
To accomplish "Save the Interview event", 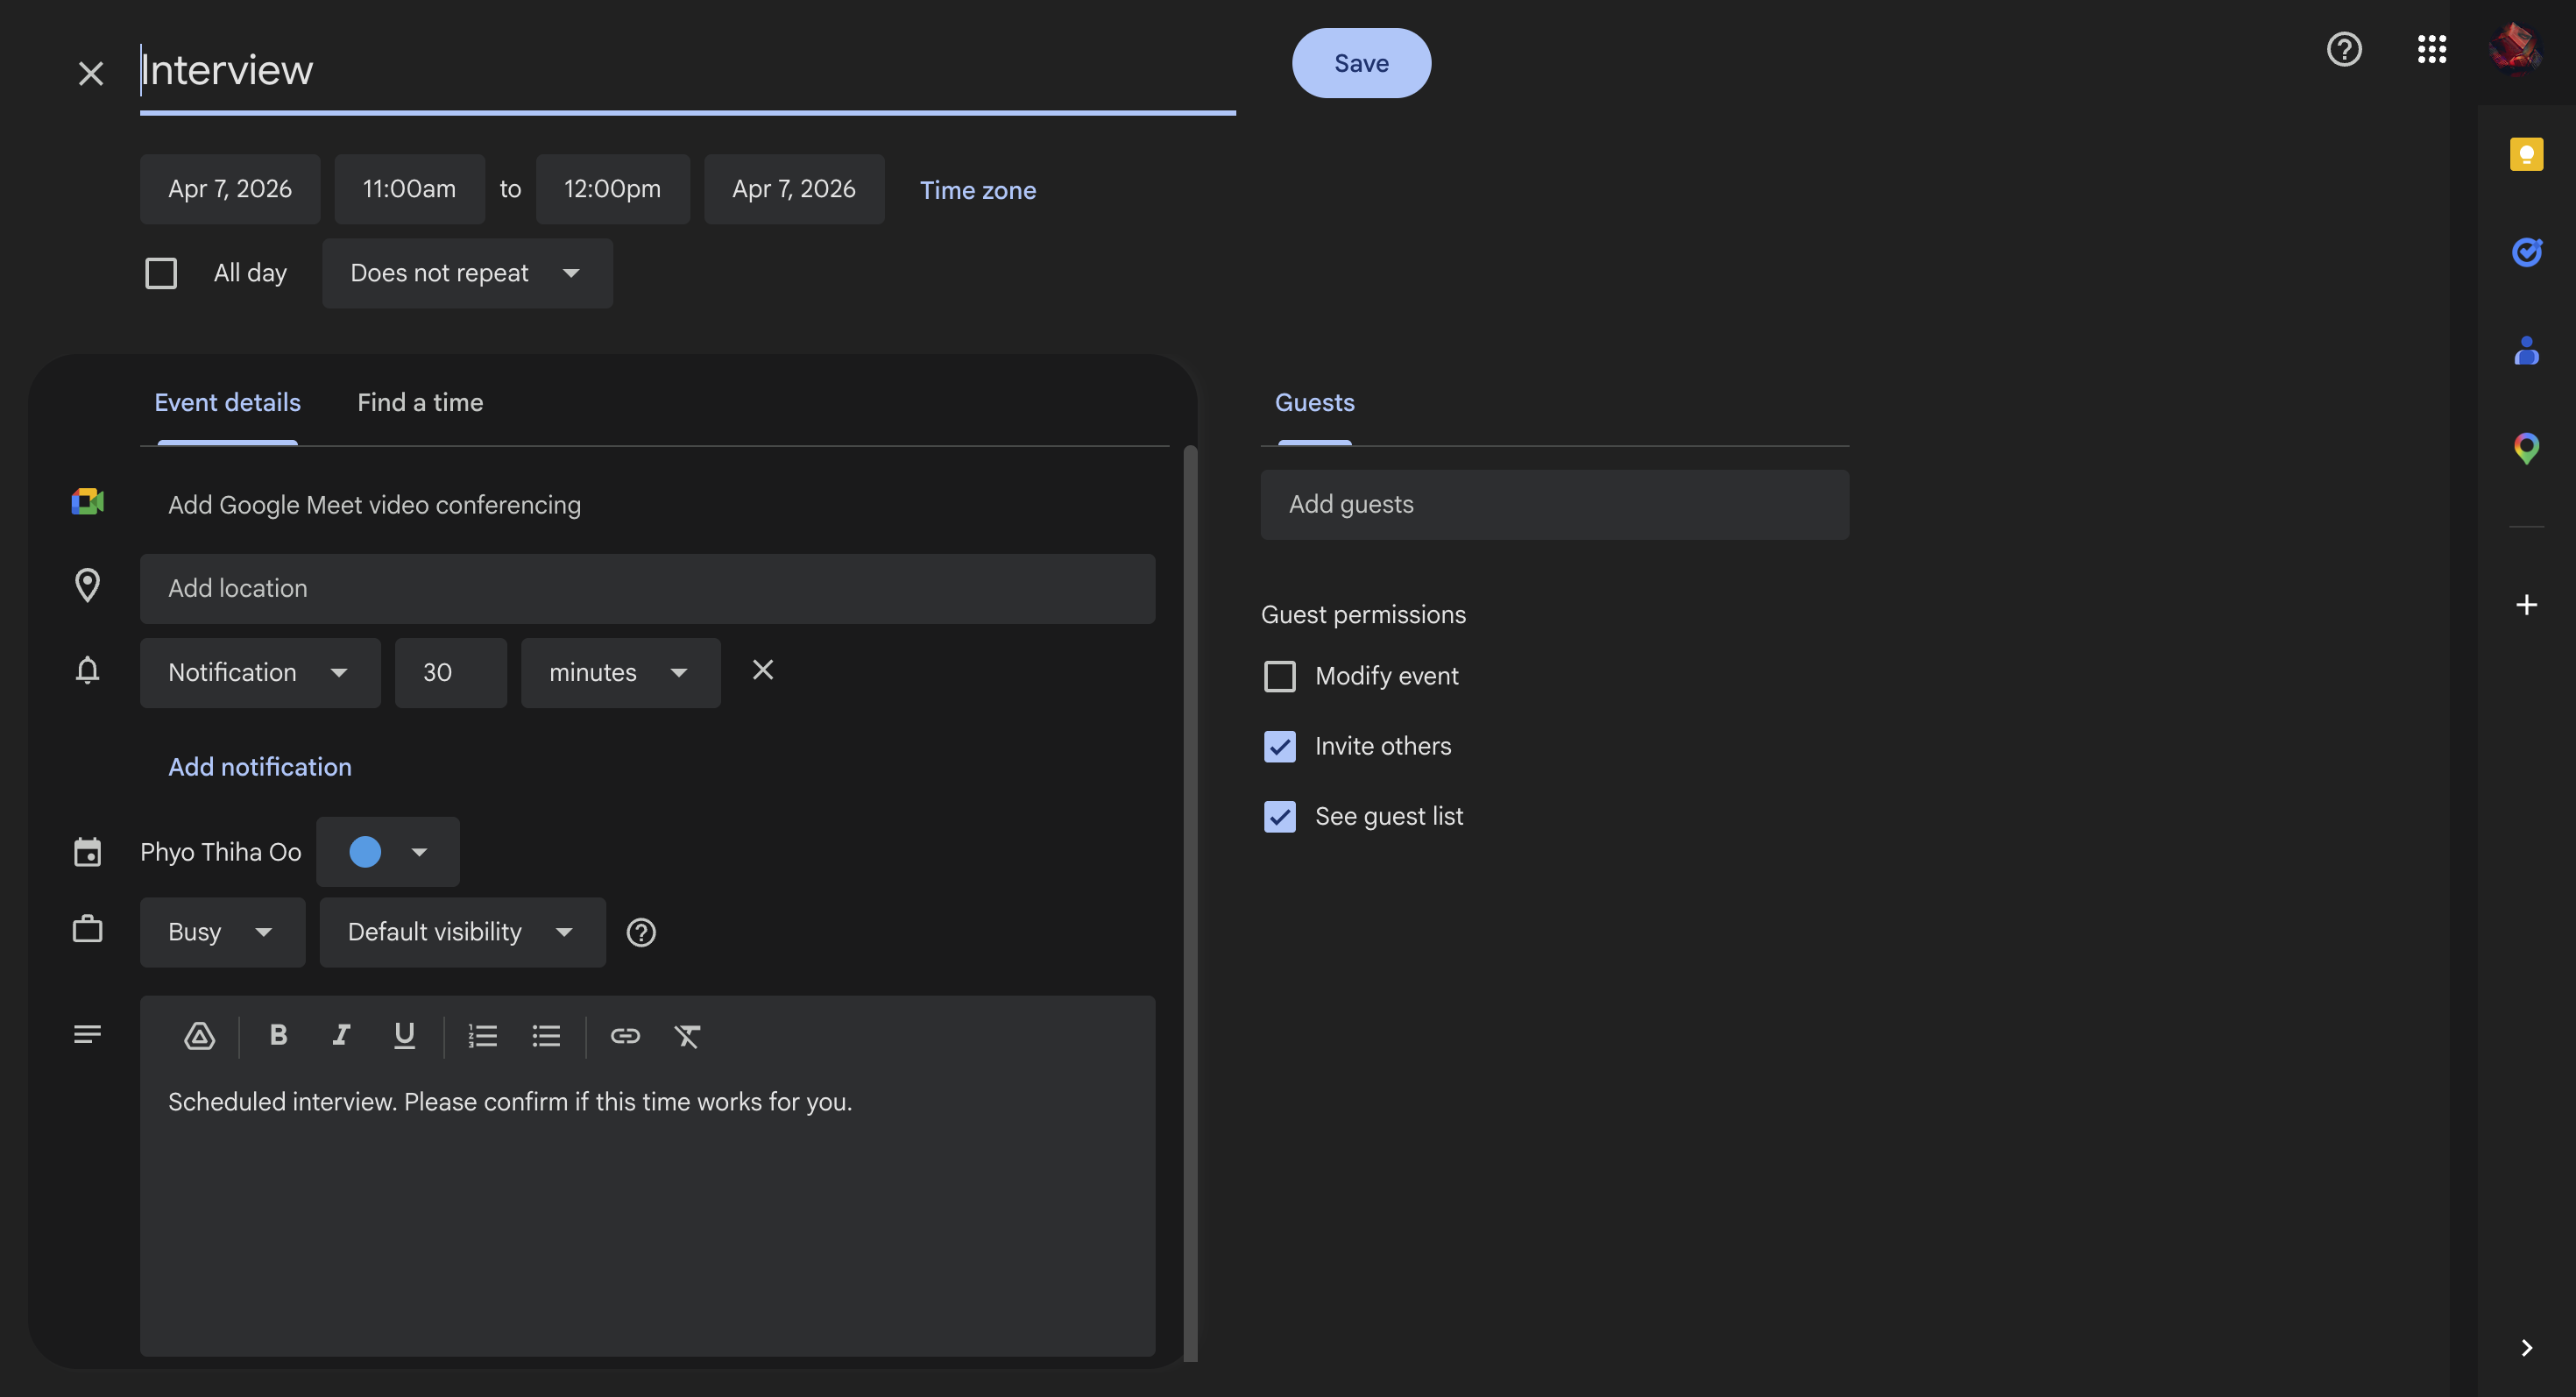I will click(x=1360, y=63).
